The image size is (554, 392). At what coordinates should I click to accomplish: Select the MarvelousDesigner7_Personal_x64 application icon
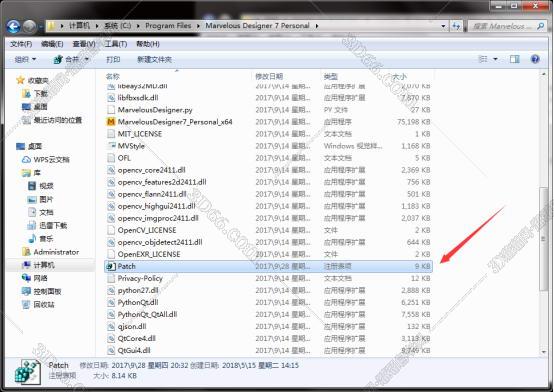point(111,122)
